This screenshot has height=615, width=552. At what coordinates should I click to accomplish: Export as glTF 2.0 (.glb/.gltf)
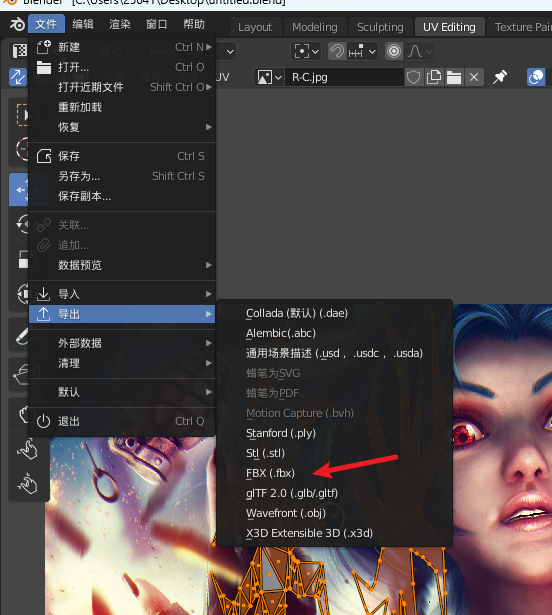point(334,493)
